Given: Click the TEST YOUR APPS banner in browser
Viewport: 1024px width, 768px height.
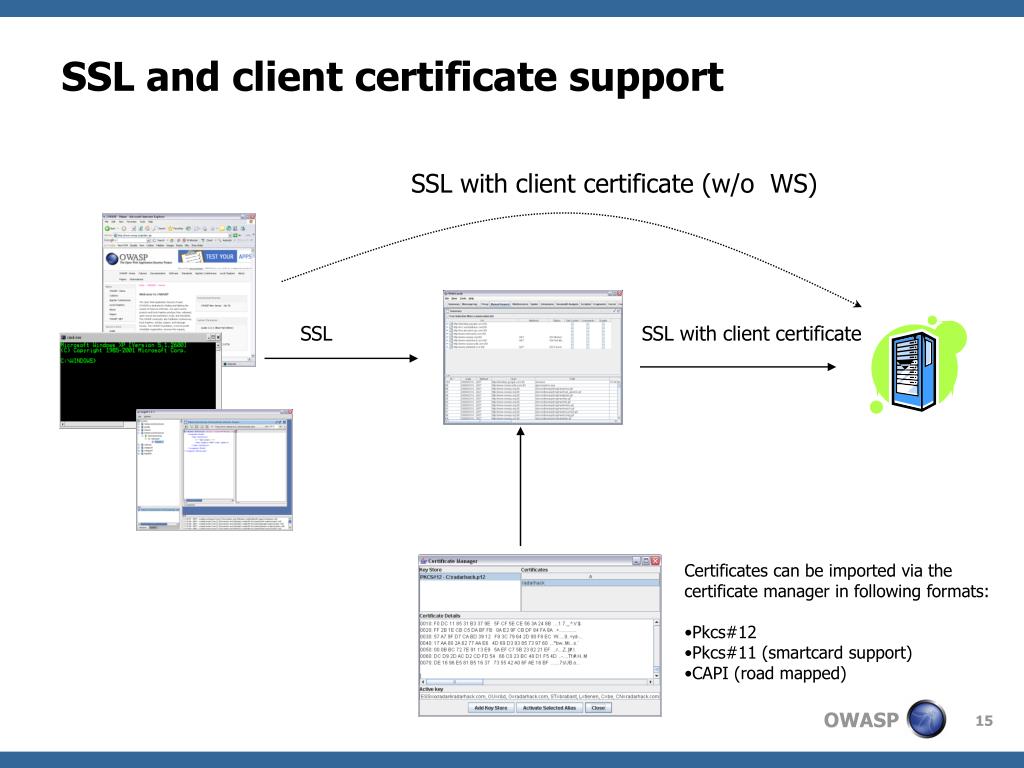Looking at the screenshot, I should [x=216, y=256].
